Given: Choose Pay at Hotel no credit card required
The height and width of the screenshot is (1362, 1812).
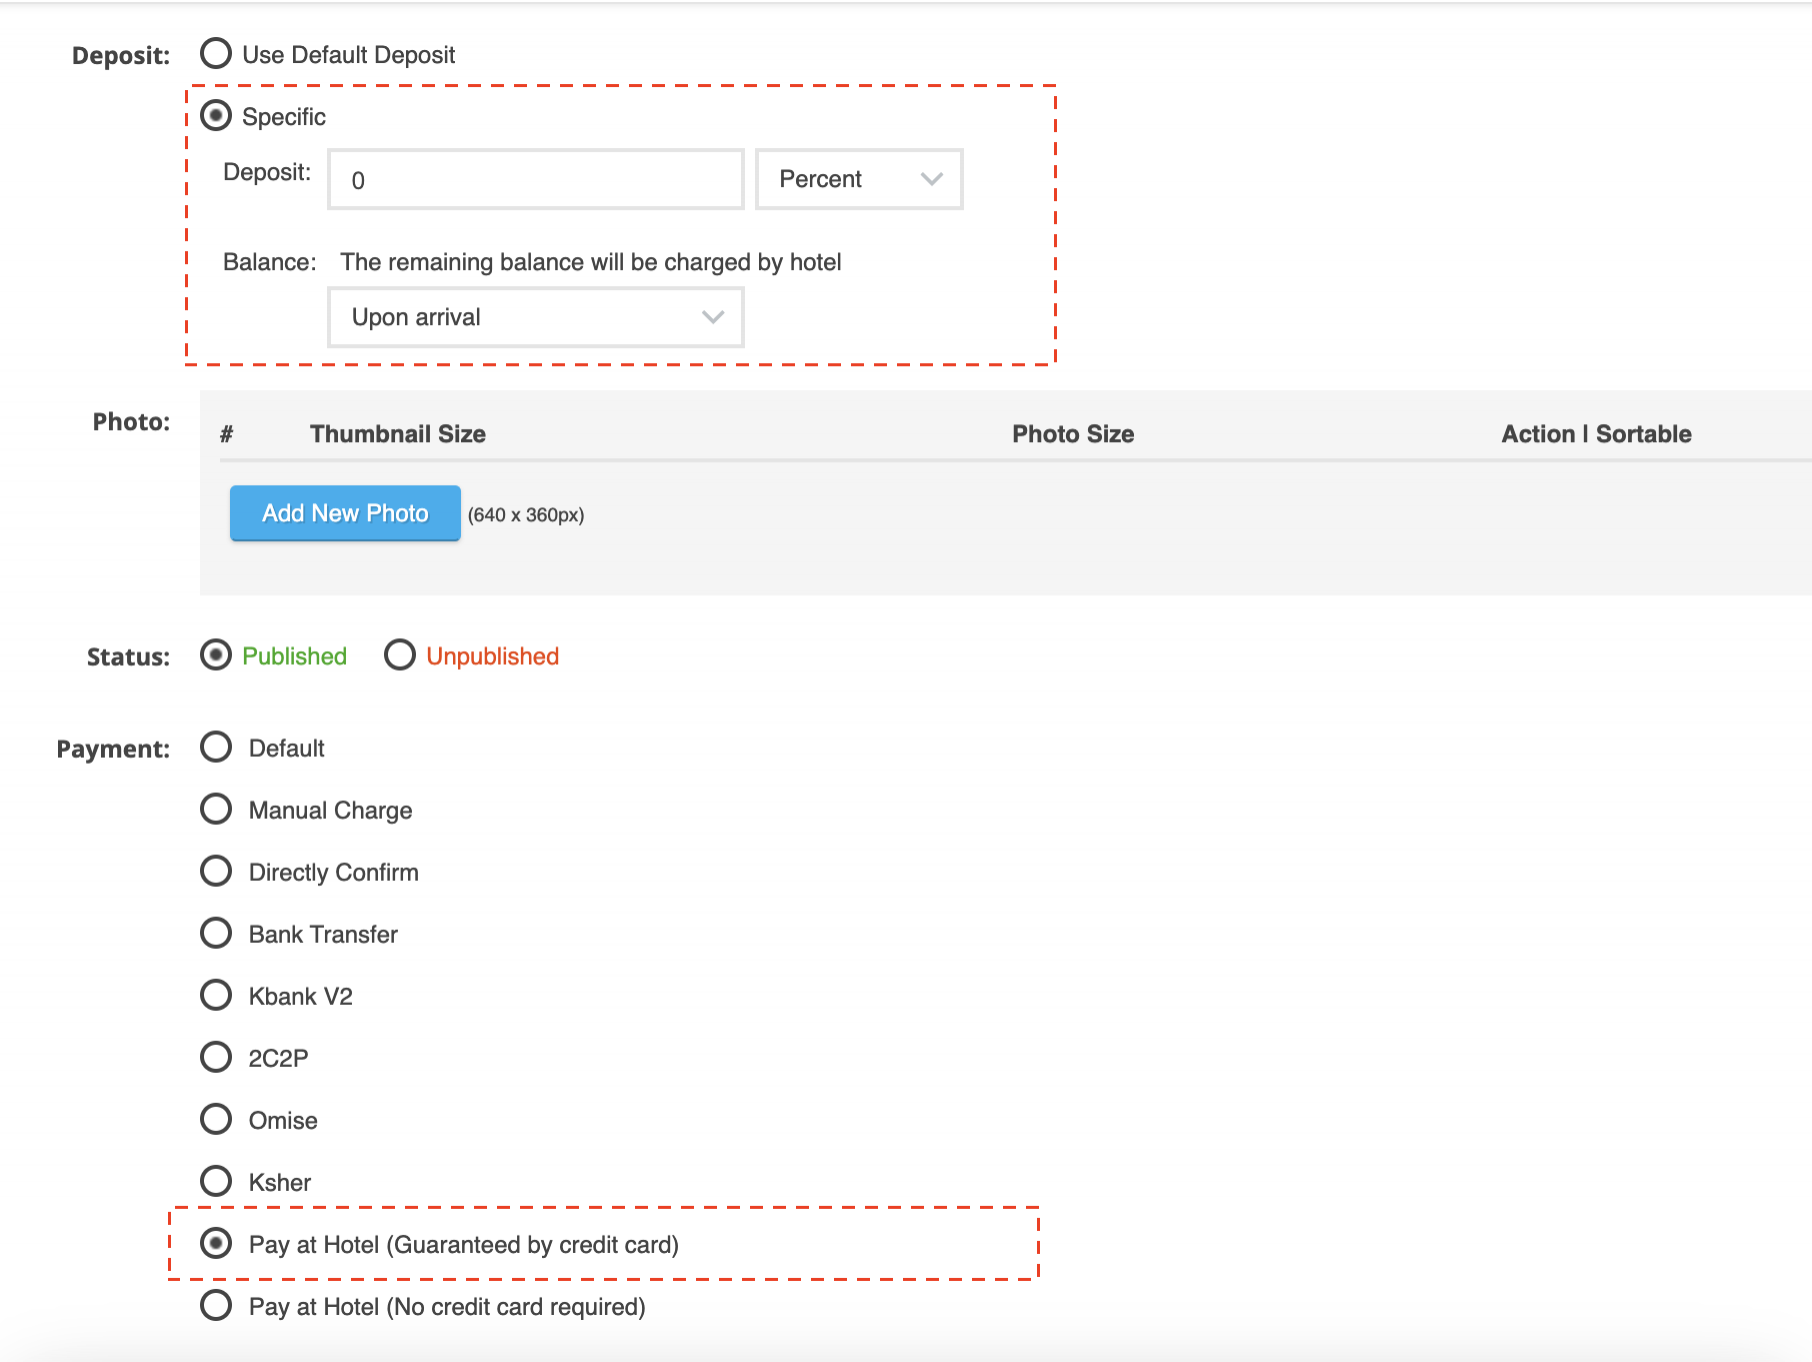Looking at the screenshot, I should pos(216,1306).
